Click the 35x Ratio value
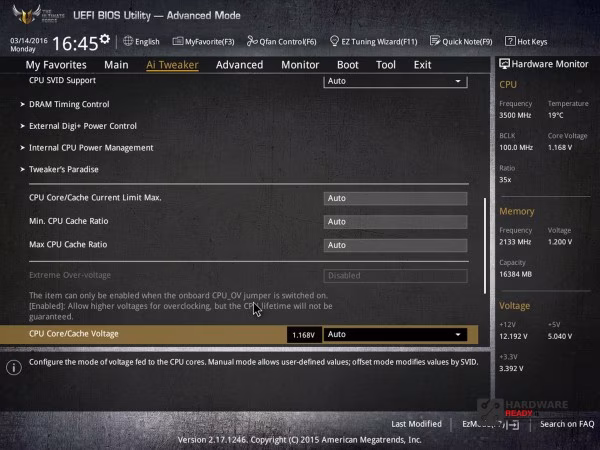The width and height of the screenshot is (600, 450). click(x=505, y=179)
